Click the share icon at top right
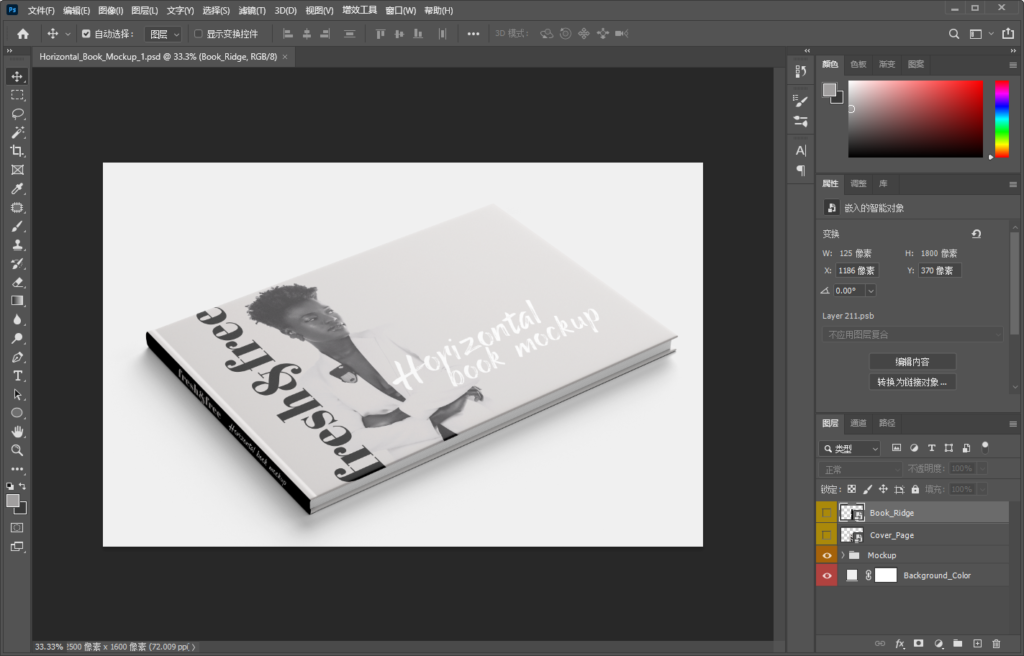 pyautogui.click(x=1008, y=34)
